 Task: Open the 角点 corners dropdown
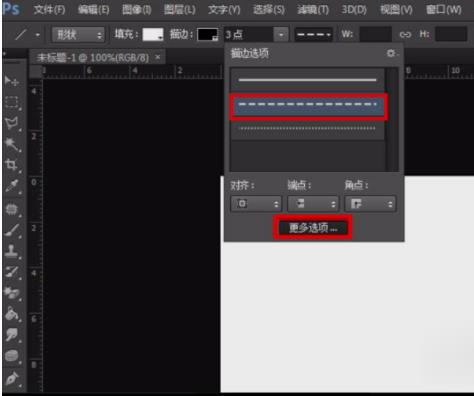(x=370, y=204)
